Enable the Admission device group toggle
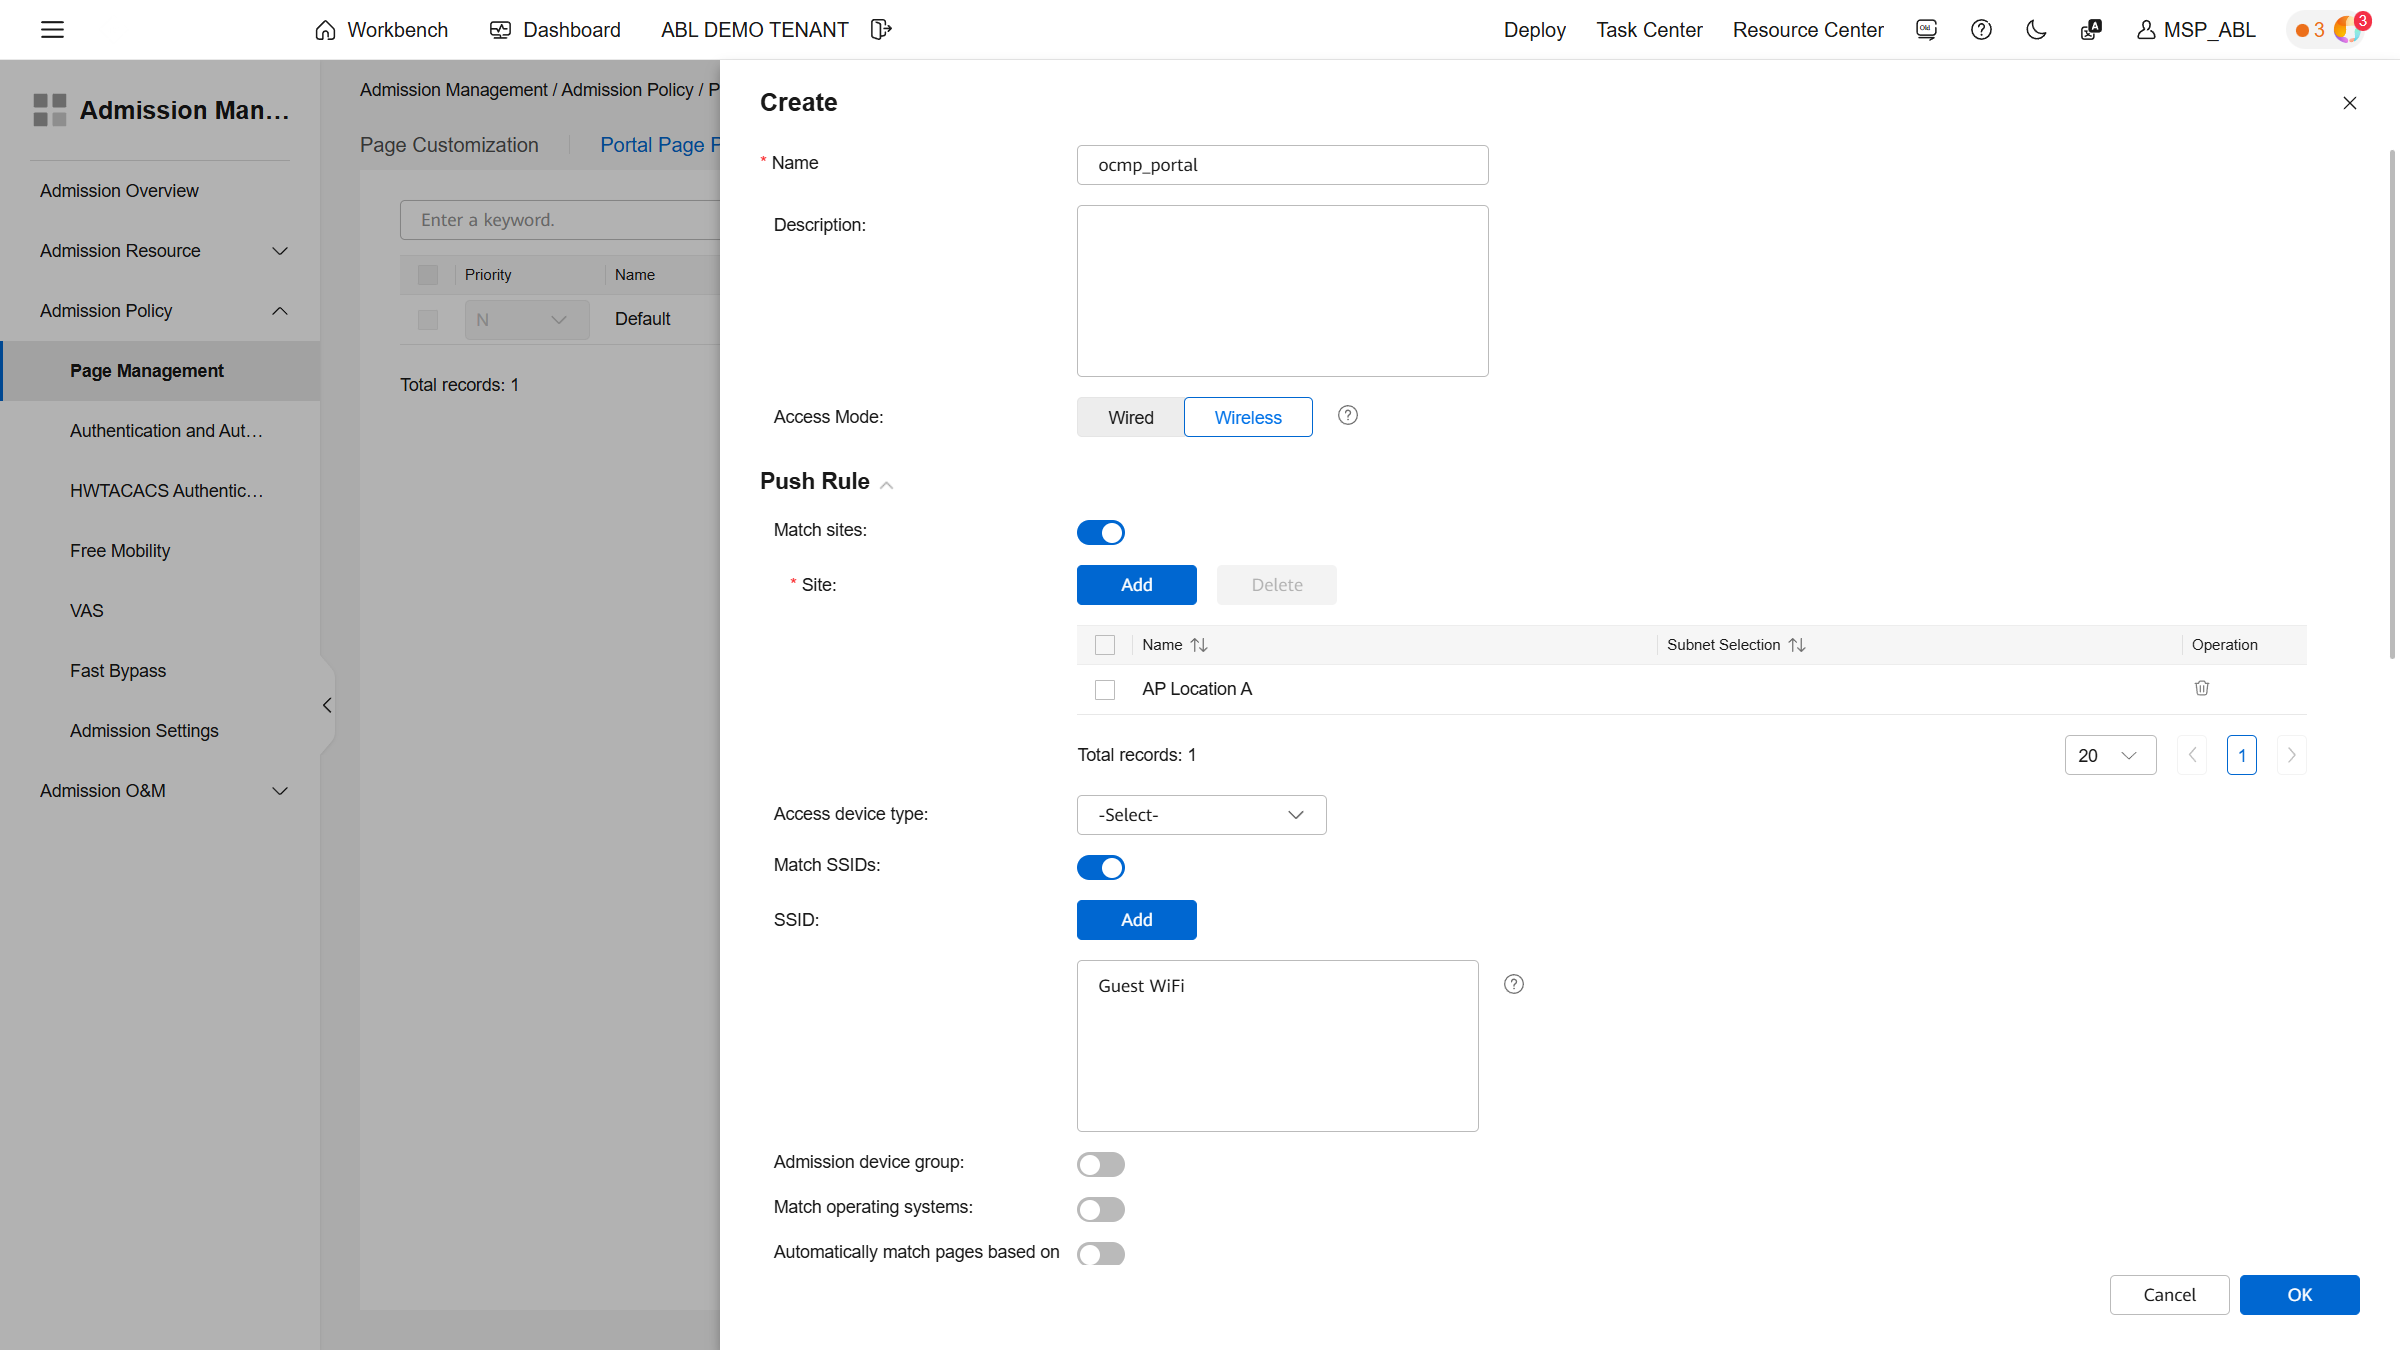This screenshot has width=2400, height=1350. tap(1100, 1163)
